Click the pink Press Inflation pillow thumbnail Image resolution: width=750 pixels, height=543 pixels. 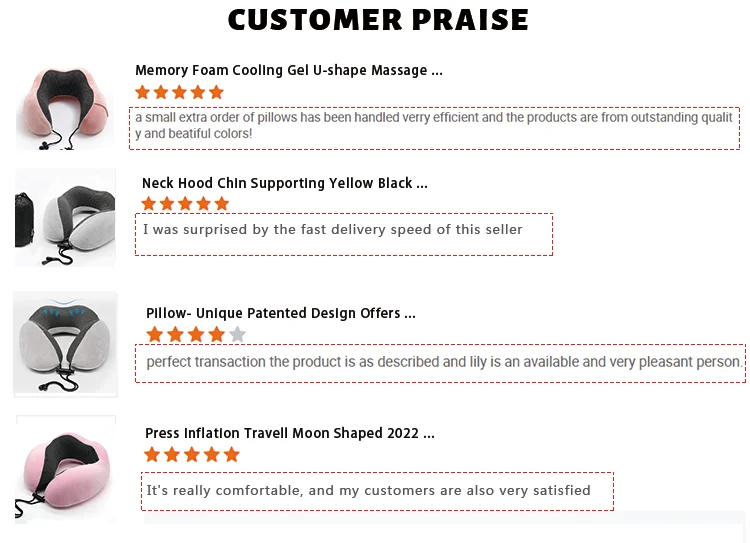(x=66, y=470)
